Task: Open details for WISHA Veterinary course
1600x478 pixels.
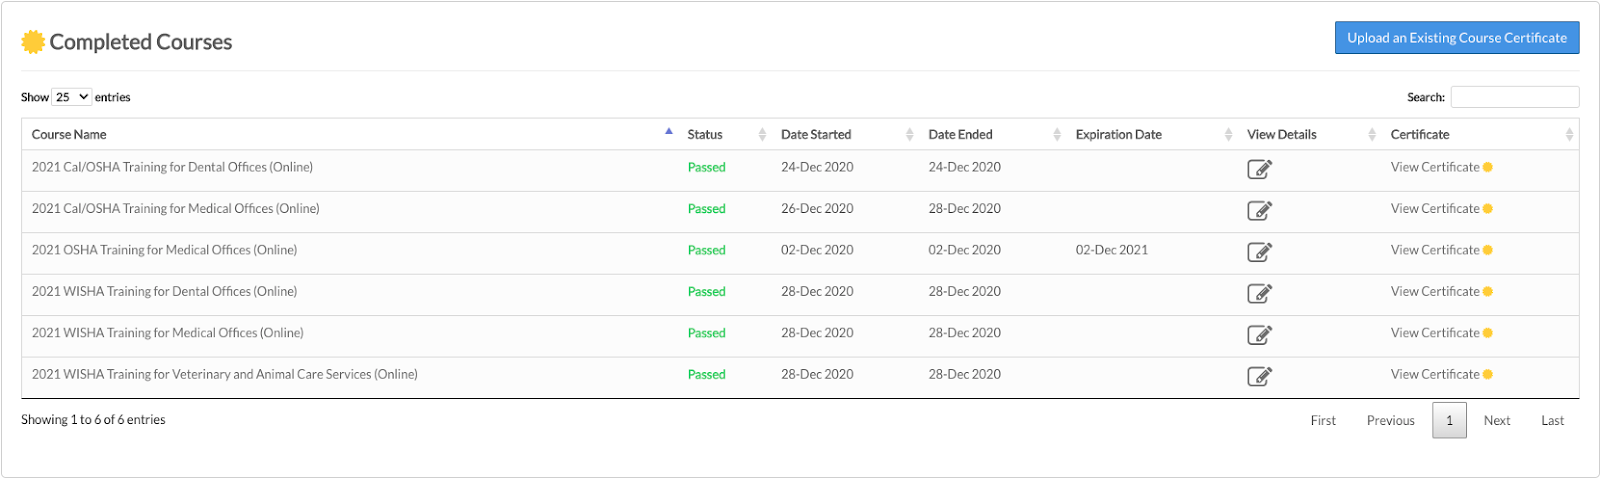Action: tap(1259, 376)
